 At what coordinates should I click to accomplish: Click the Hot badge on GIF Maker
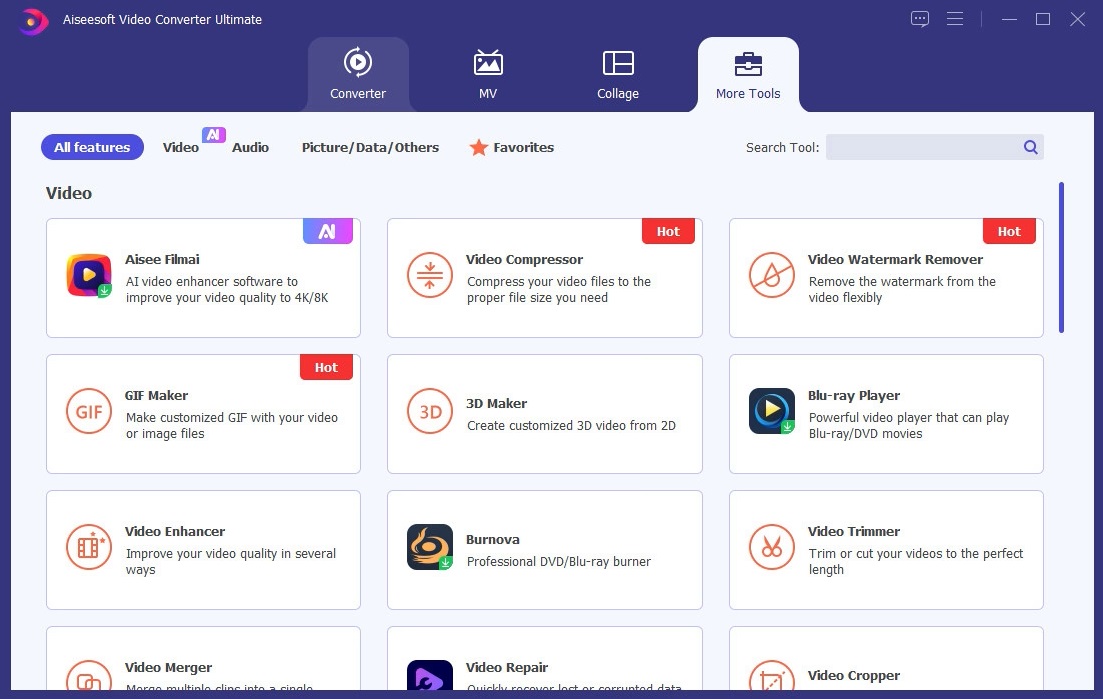pos(326,367)
